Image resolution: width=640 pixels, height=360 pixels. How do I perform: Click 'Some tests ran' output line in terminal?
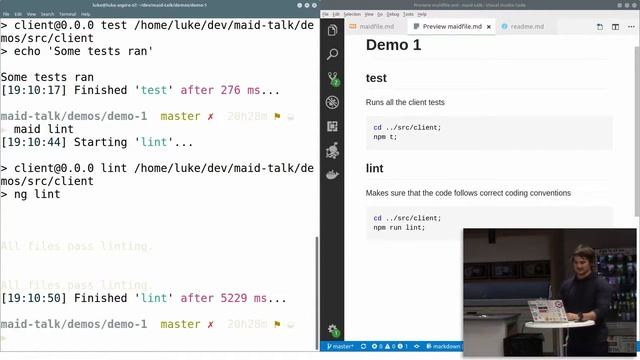(47, 77)
